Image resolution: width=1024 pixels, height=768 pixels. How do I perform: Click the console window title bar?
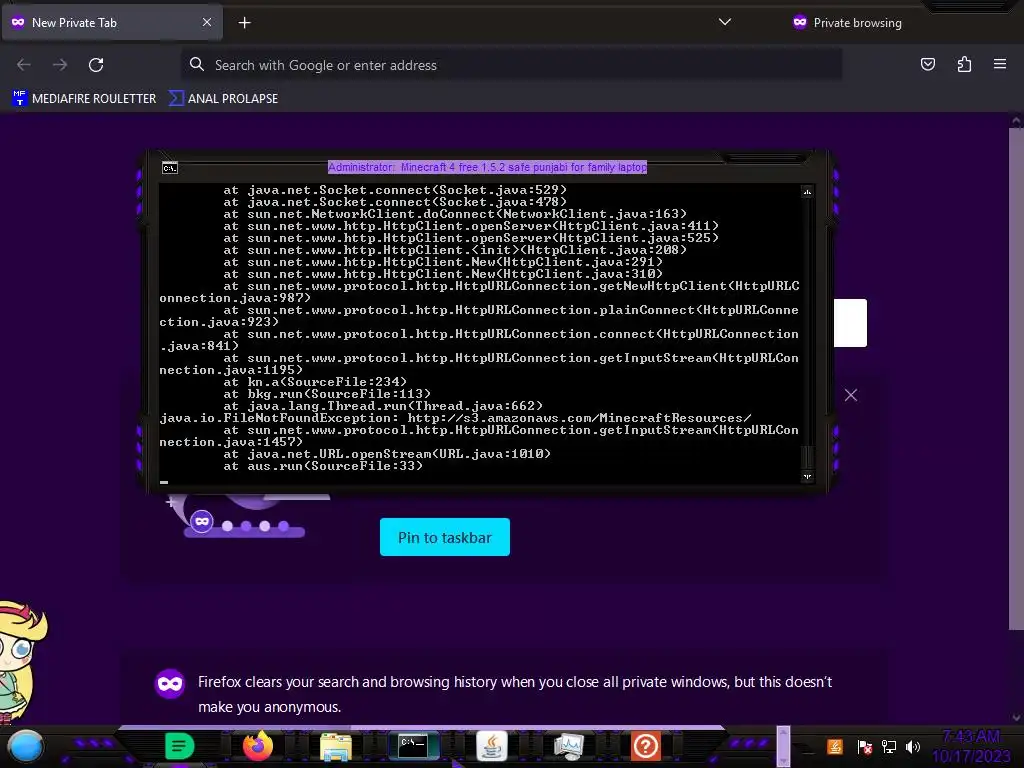(x=487, y=167)
